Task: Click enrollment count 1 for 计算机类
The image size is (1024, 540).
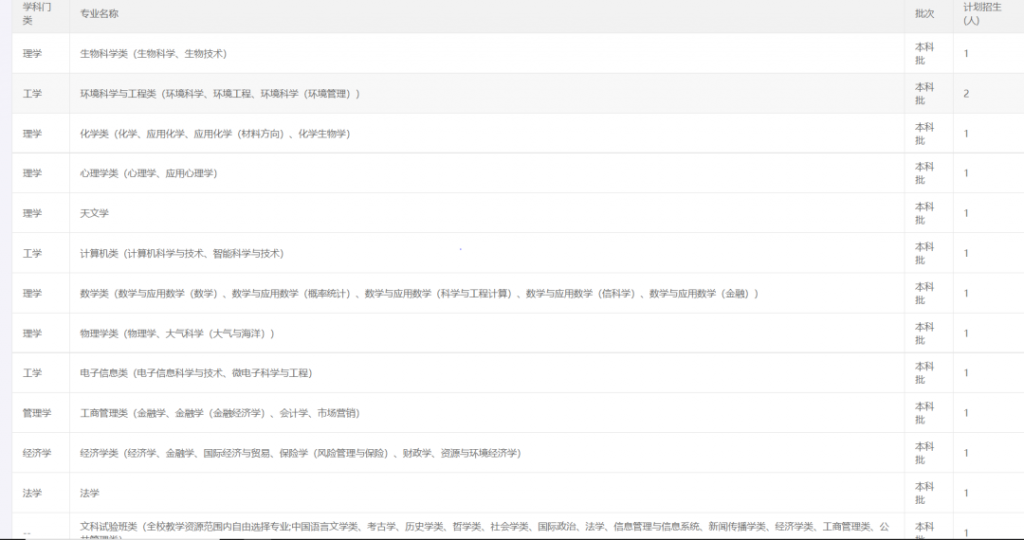Action: pyautogui.click(x=966, y=253)
